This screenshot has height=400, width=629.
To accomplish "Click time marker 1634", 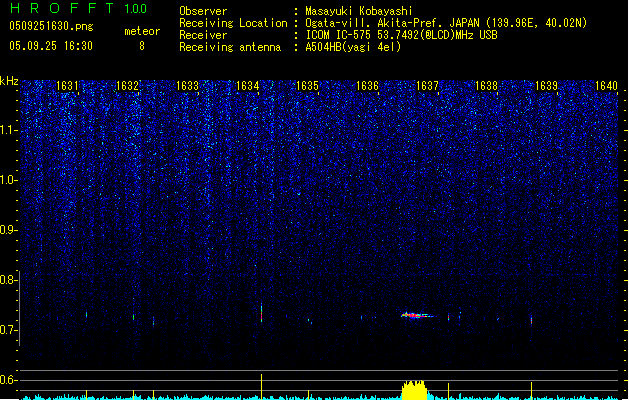I will coord(248,86).
